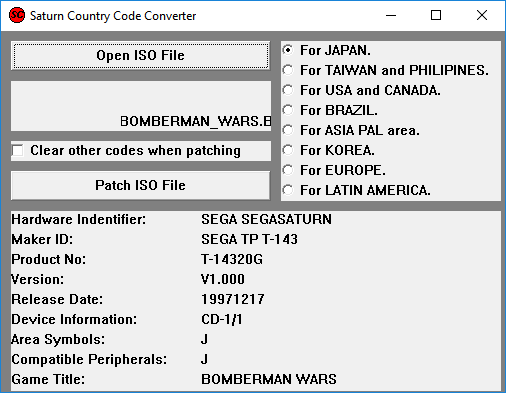The height and width of the screenshot is (393, 506).
Task: Click the Game Title label
Action: (x=48, y=379)
